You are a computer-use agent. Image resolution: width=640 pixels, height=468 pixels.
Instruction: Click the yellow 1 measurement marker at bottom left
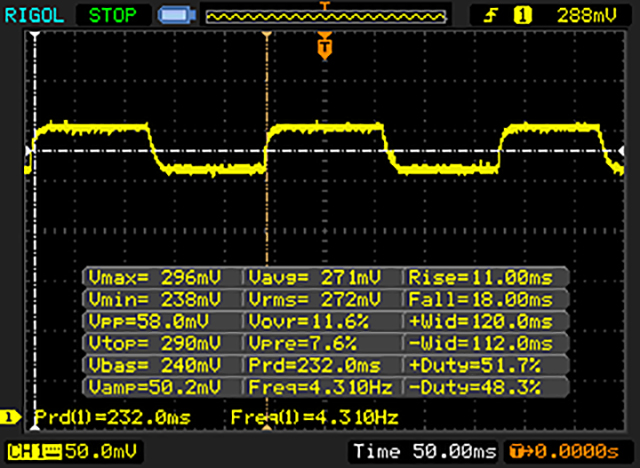[12, 416]
